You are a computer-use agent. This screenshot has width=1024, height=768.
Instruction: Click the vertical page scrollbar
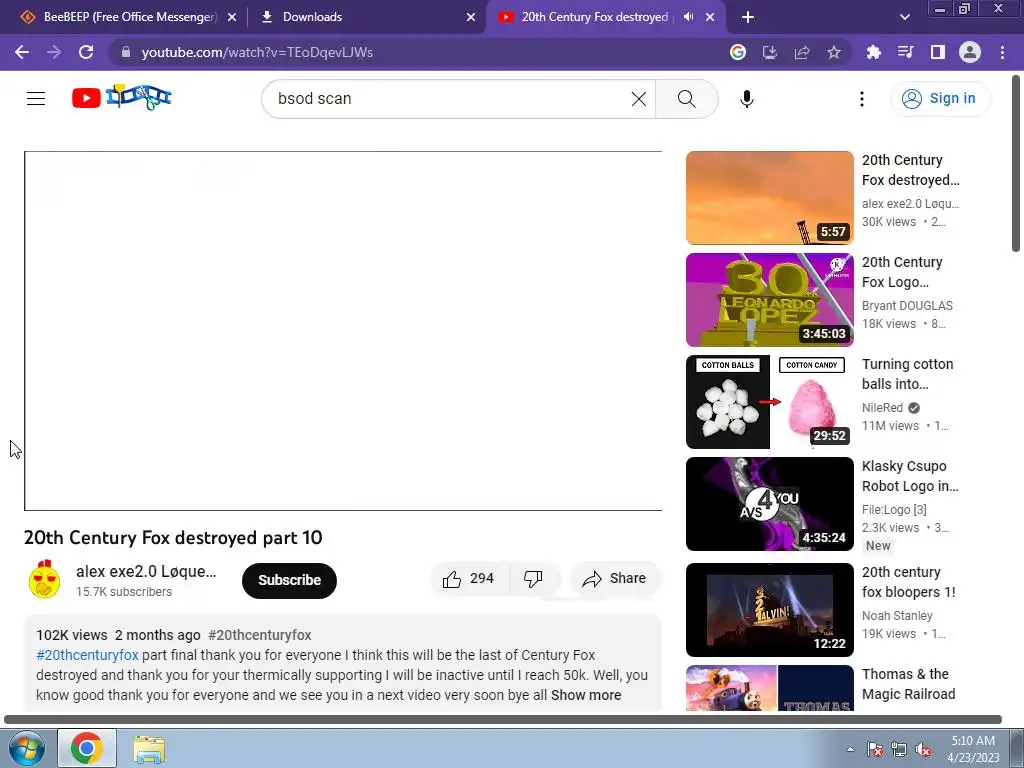pyautogui.click(x=1016, y=163)
